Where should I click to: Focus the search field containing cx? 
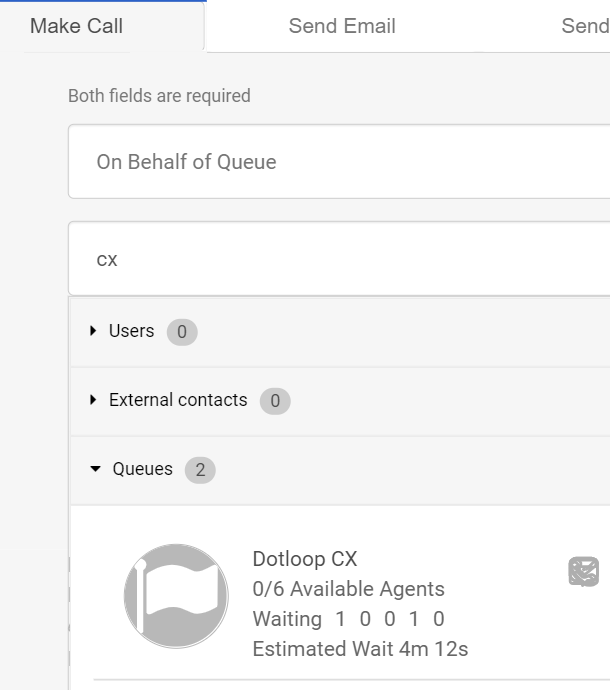click(339, 259)
